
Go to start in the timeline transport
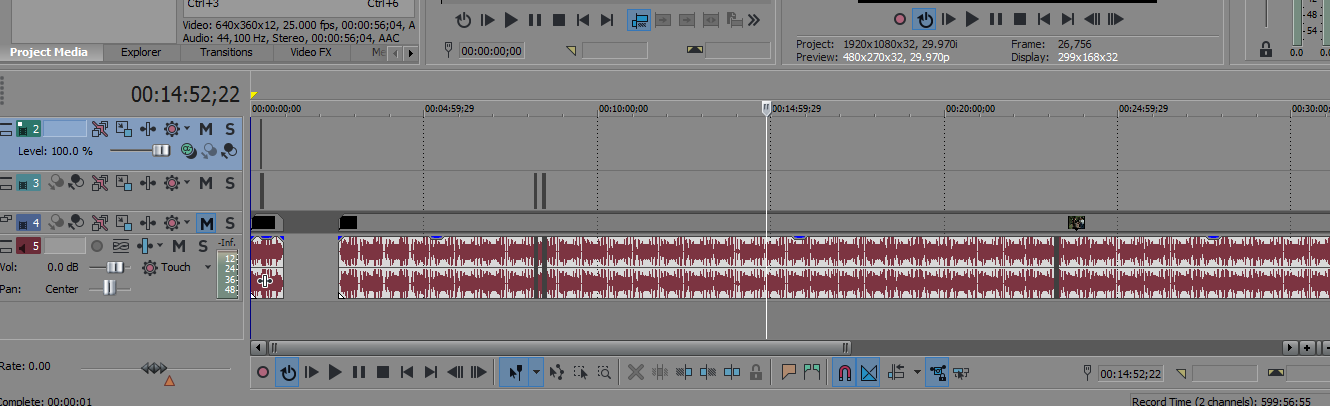point(407,373)
